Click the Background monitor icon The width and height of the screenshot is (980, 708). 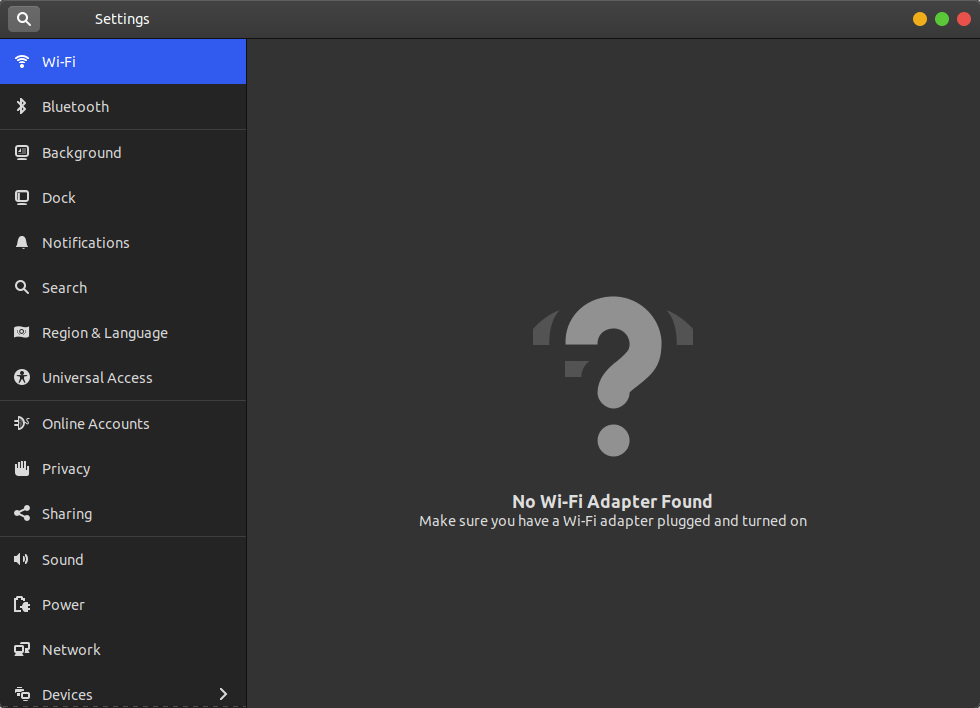click(22, 152)
